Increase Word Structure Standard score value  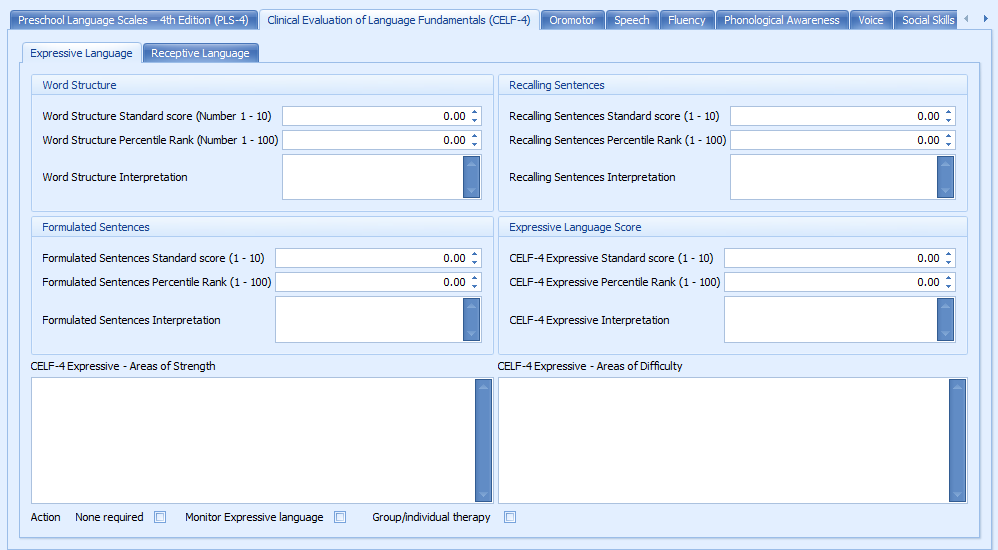(474, 113)
